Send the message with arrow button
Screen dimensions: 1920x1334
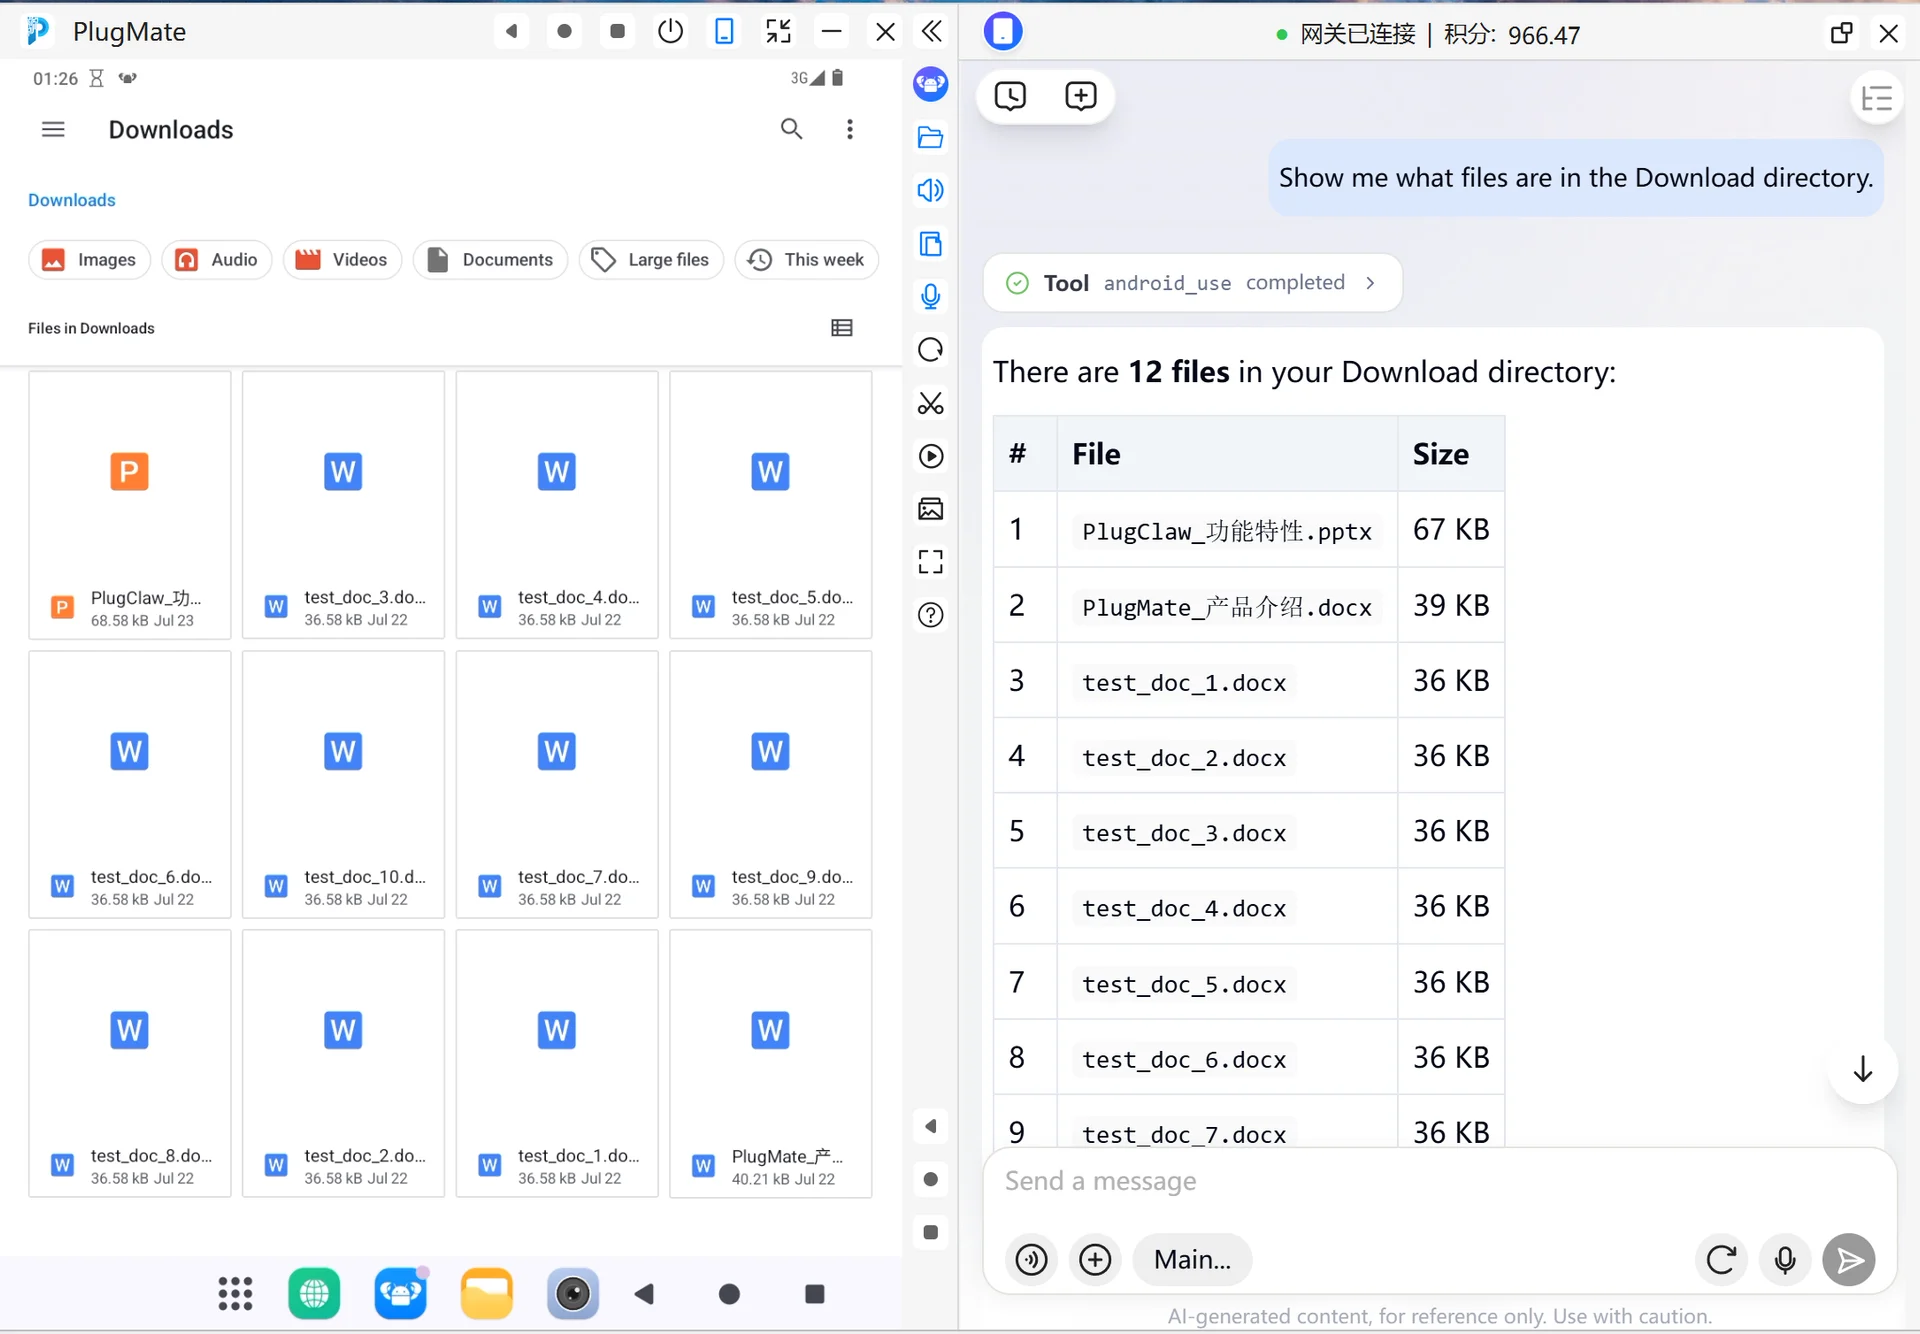1849,1259
